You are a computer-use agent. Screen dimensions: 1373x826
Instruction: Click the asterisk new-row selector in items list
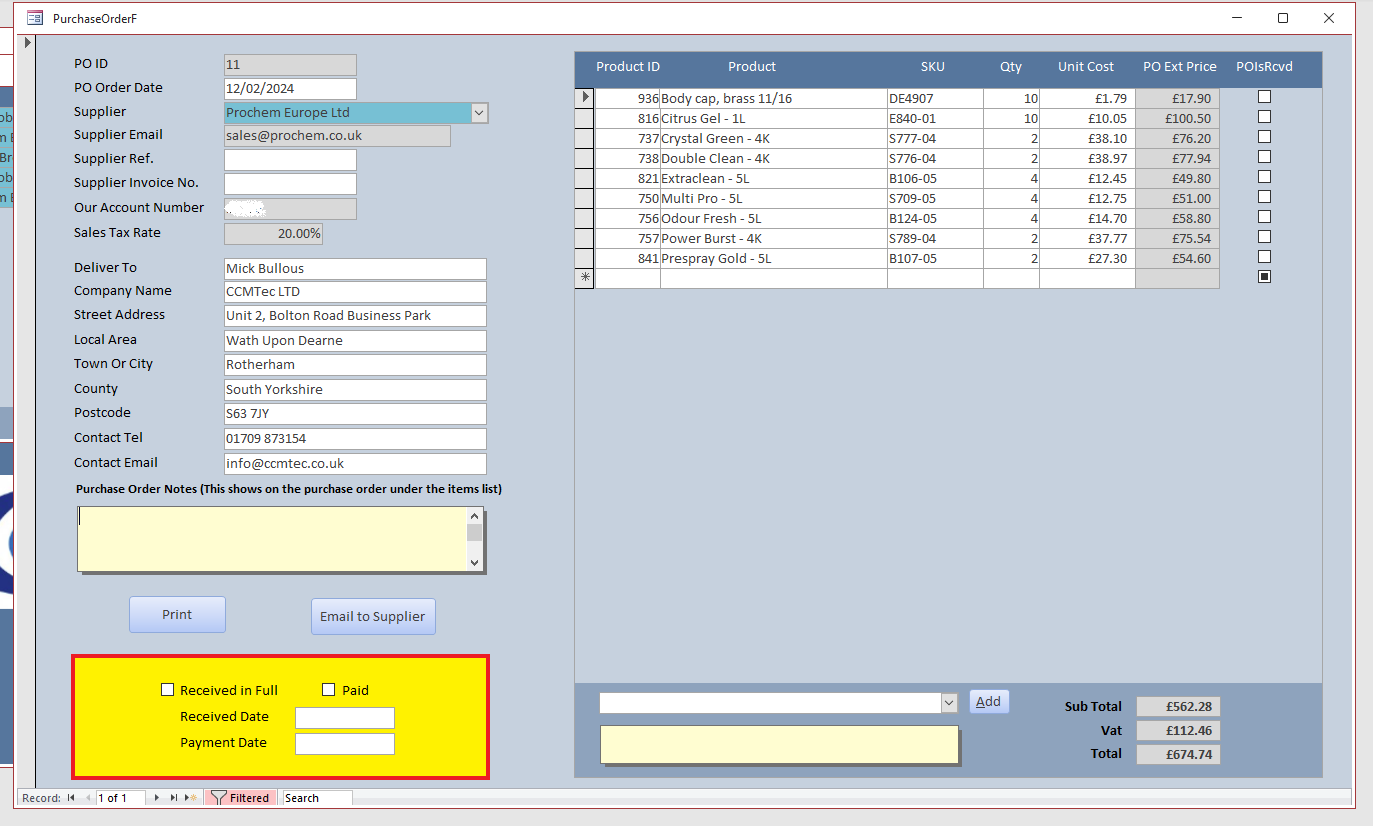[x=584, y=277]
